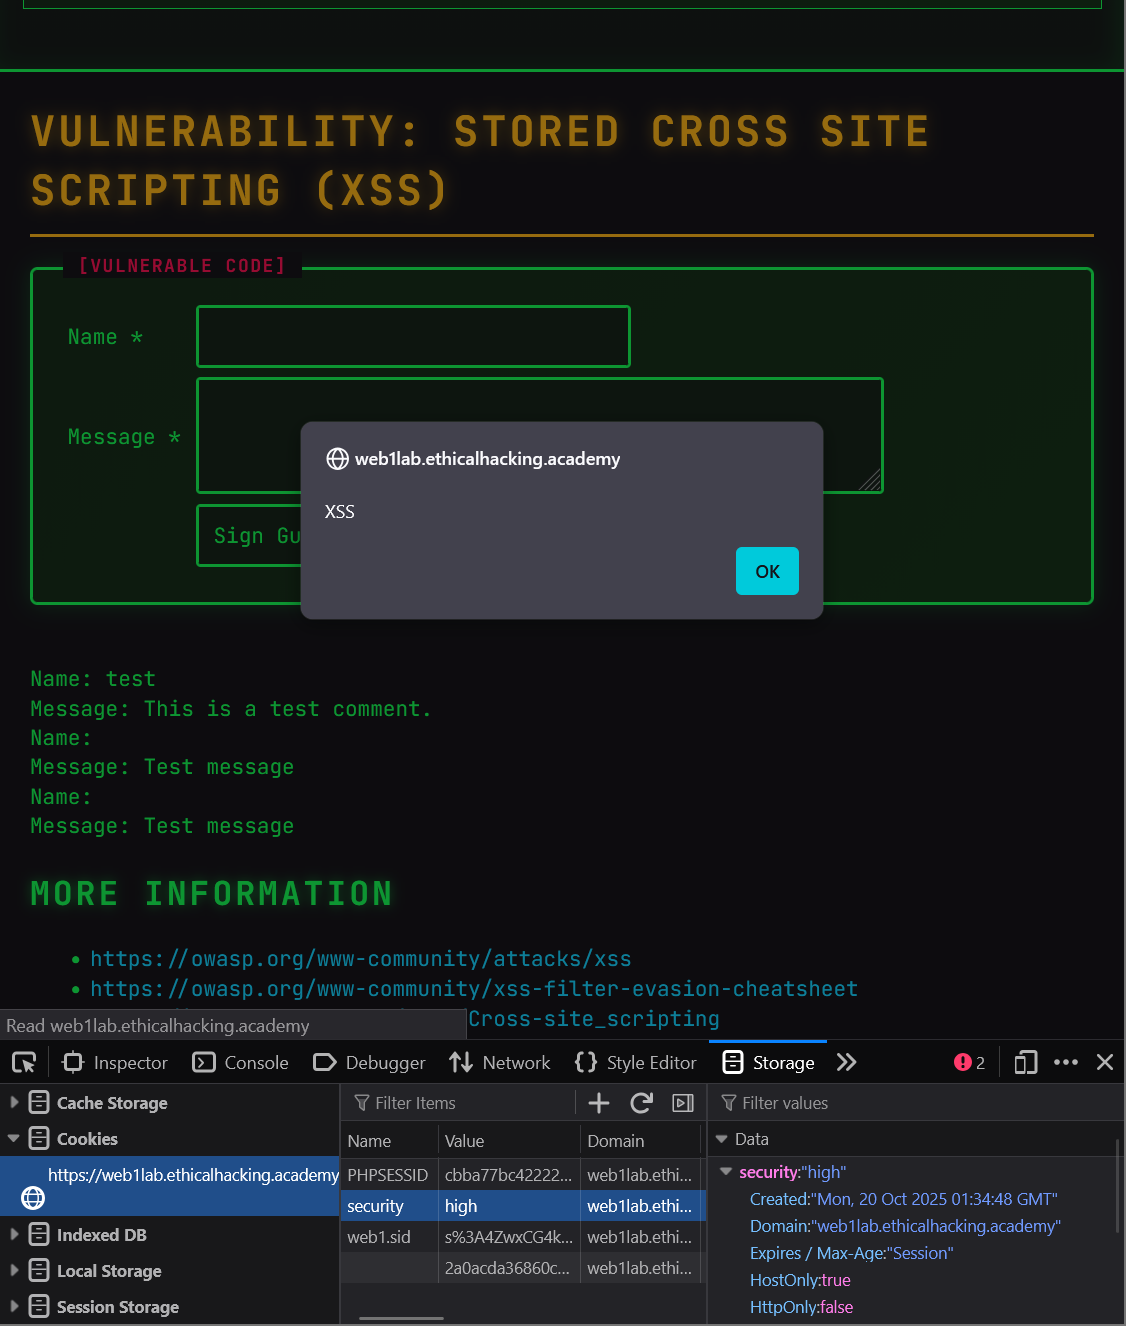Viewport: 1126px width, 1326px height.
Task: Collapse the Cookies tree node
Action: pyautogui.click(x=14, y=1138)
